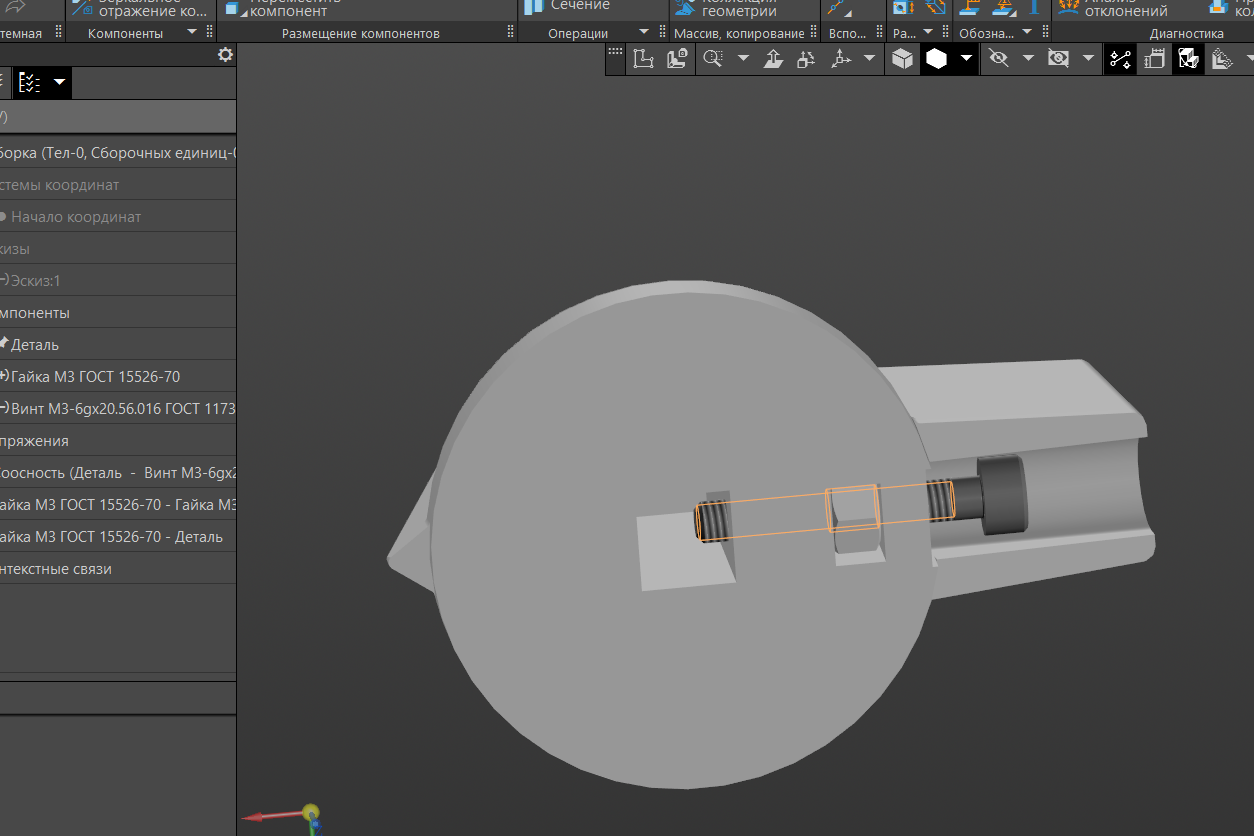Viewport: 1254px width, 836px height.
Task: Click the Компоненты tree group row
Action: 118,313
